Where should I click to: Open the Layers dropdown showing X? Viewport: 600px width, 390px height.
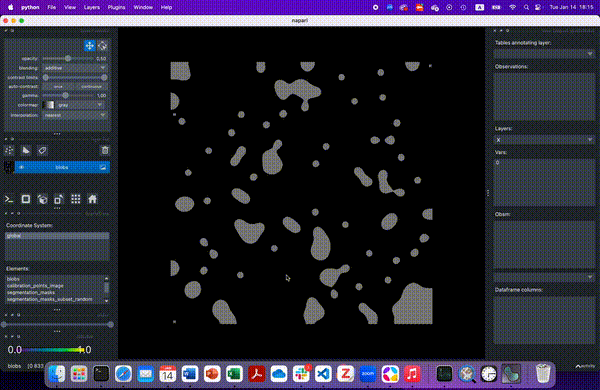(544, 140)
